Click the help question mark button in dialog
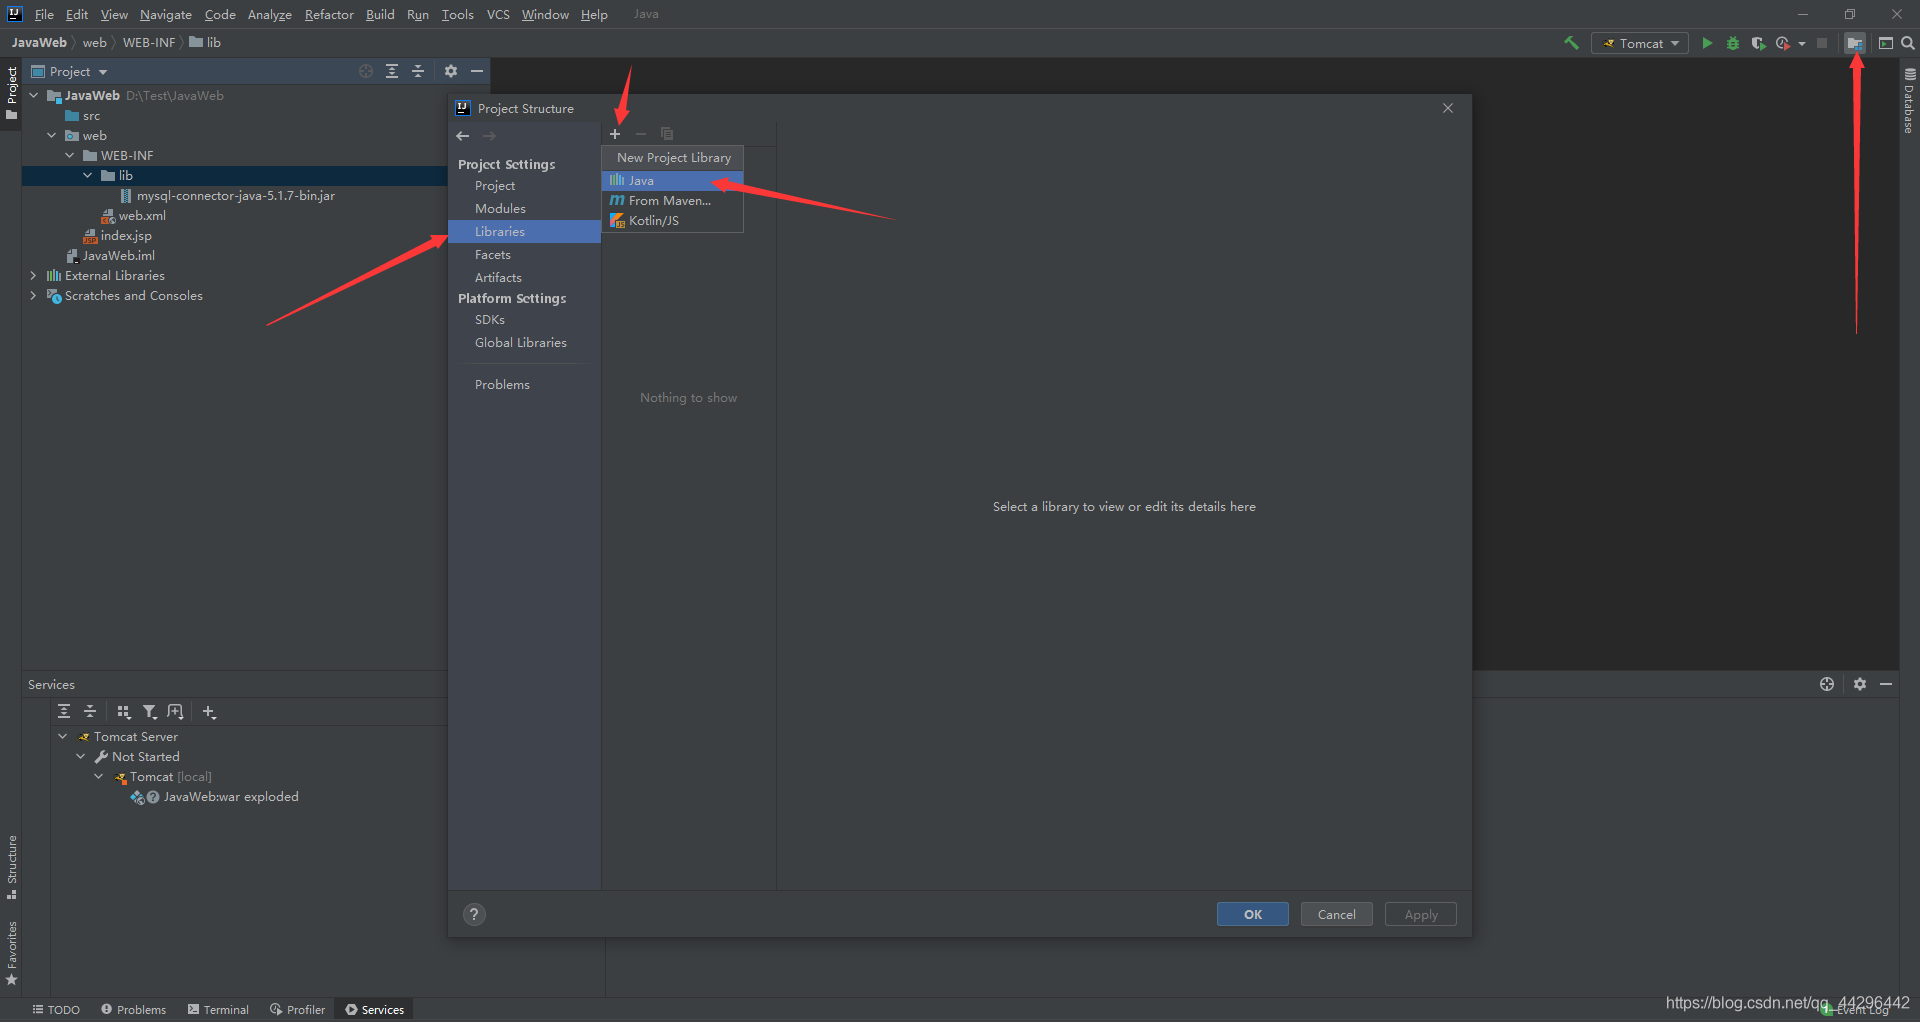1920x1022 pixels. tap(475, 914)
